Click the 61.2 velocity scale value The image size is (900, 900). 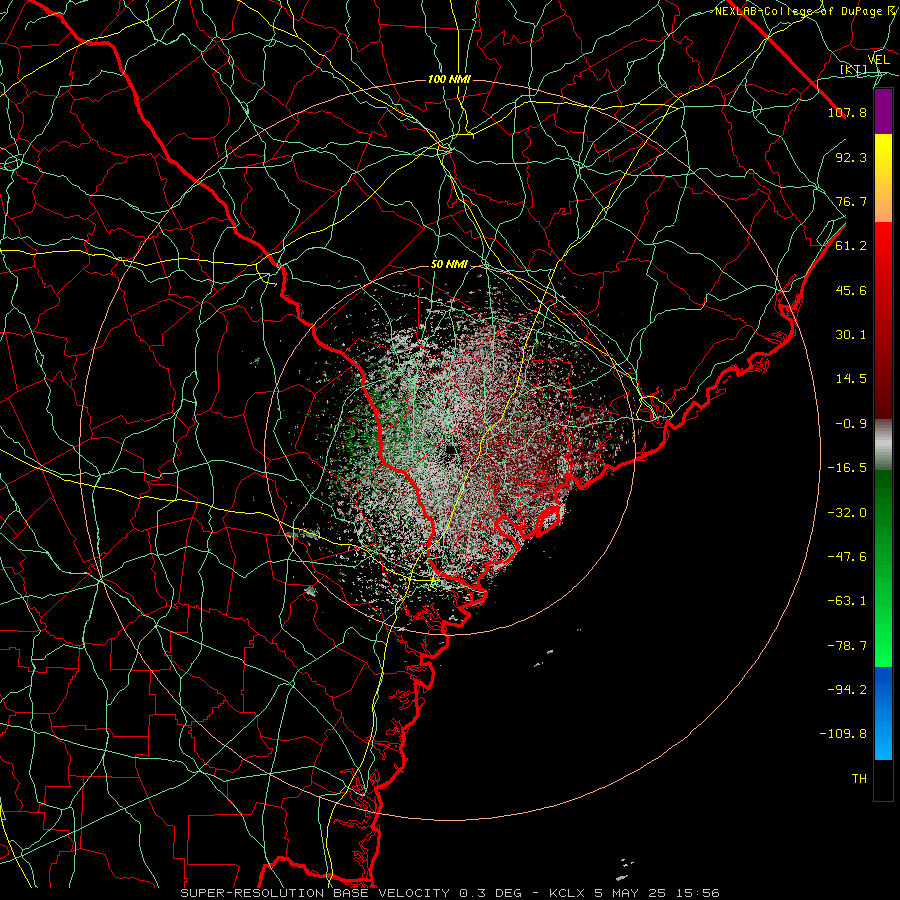pyautogui.click(x=851, y=246)
